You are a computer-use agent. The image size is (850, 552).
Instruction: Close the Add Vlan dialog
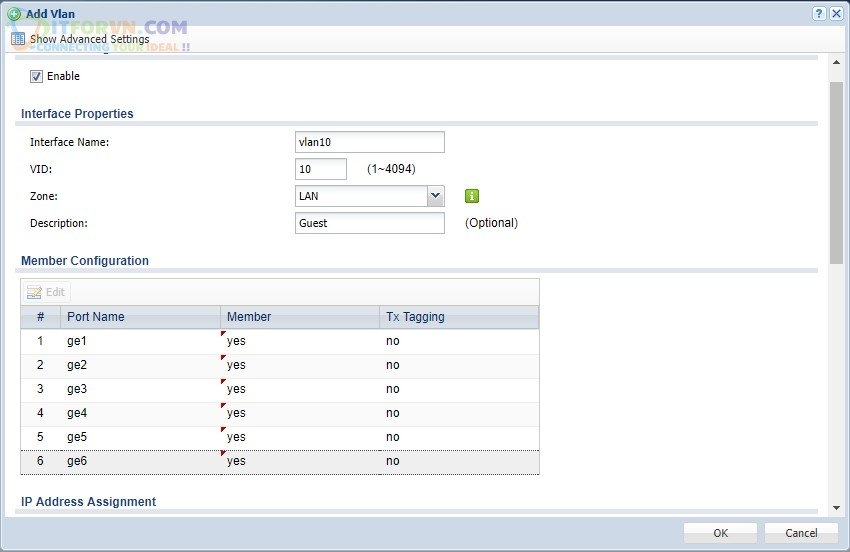click(836, 13)
